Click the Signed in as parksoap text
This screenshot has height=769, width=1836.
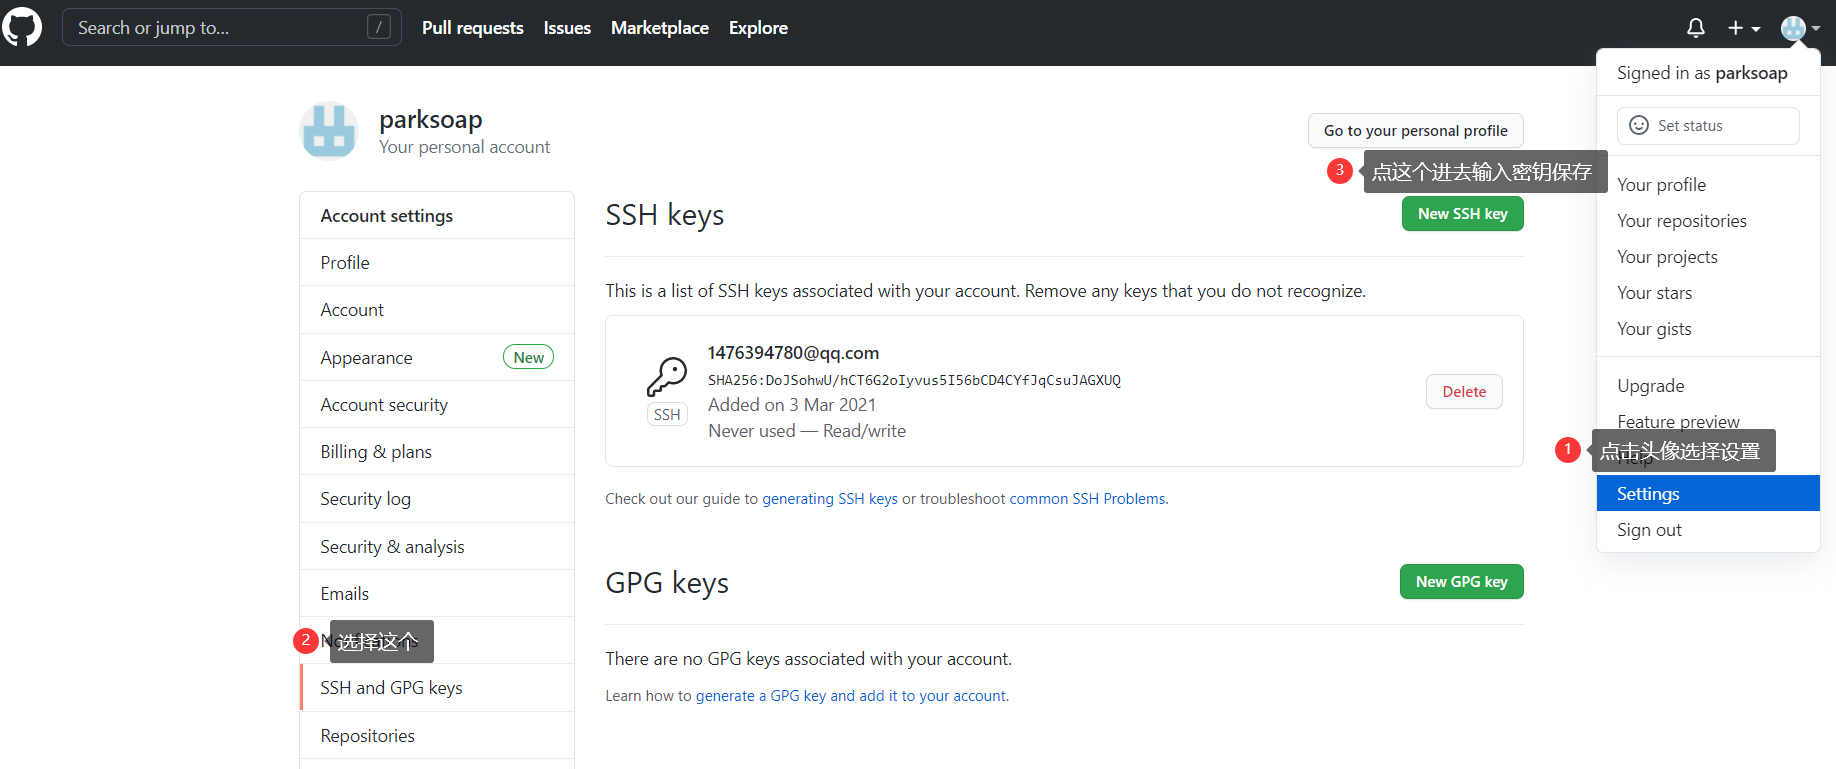point(1702,73)
